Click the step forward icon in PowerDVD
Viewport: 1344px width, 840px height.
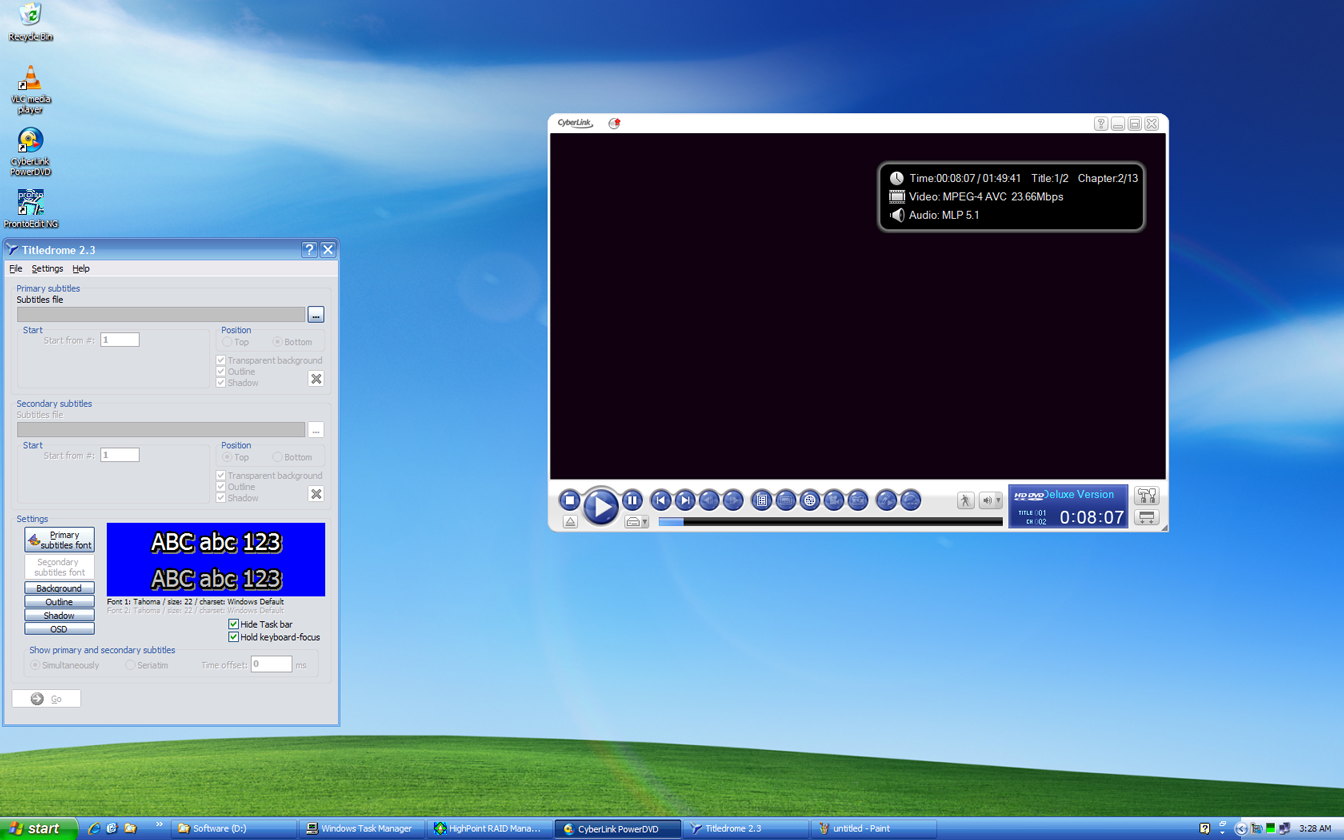[x=733, y=500]
